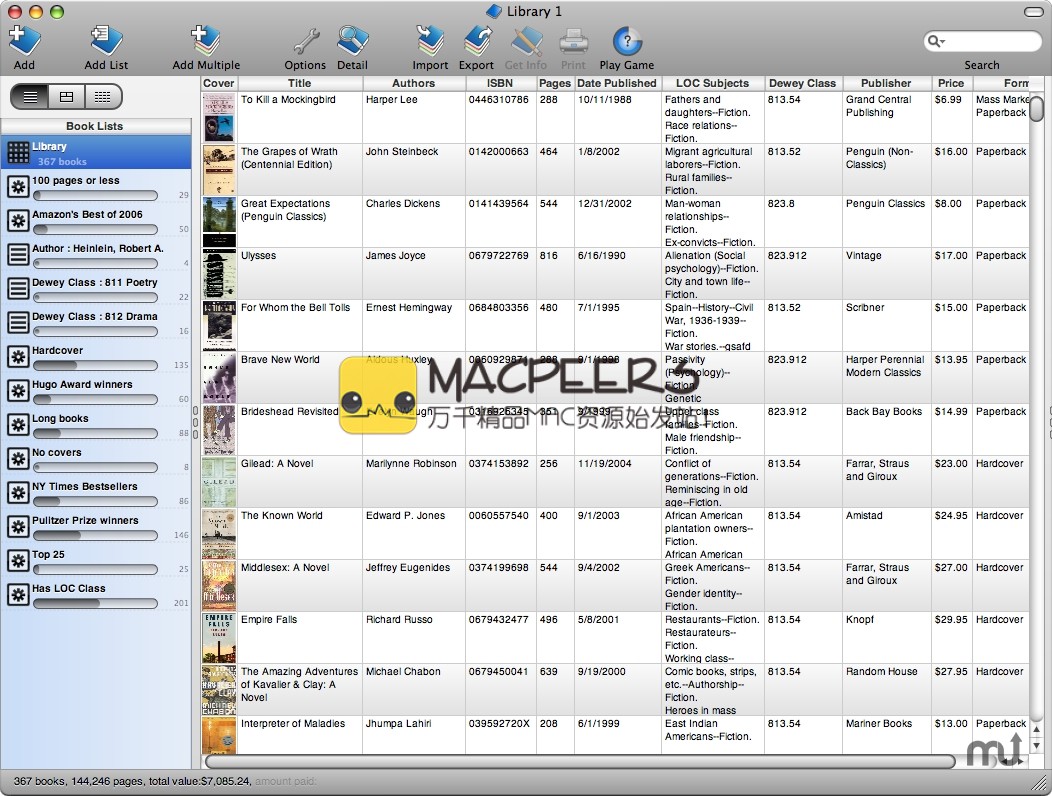
Task: Open the search field magnifier dropdown
Action: coord(936,41)
